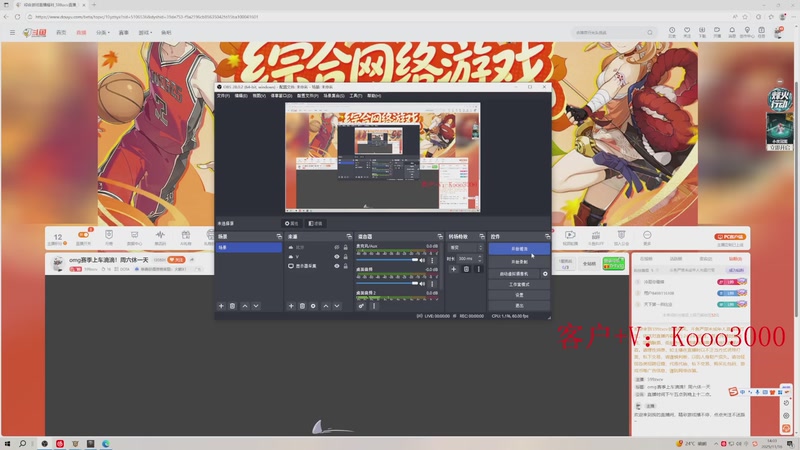Image resolution: width=800 pixels, height=450 pixels.
Task: Open source Properties button above docks
Action: click(292, 223)
